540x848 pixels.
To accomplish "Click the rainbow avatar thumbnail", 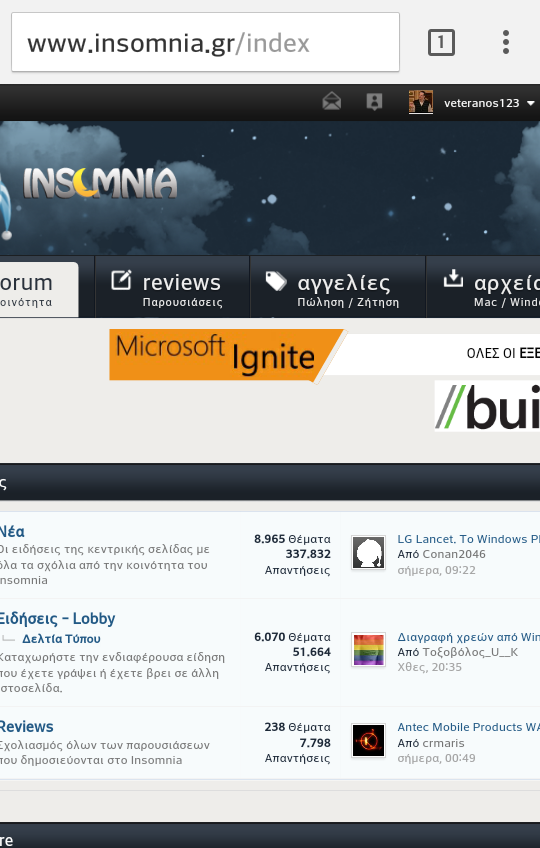I will [x=368, y=650].
